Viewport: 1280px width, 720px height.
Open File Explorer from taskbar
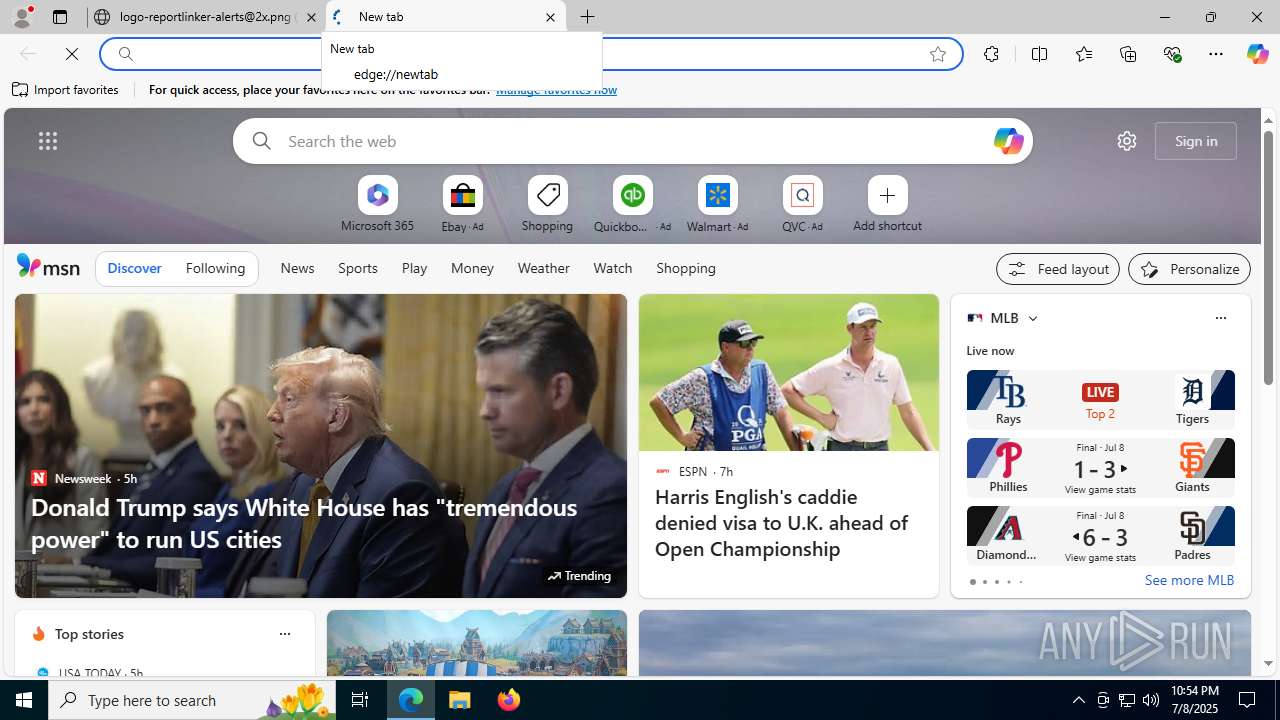[x=460, y=700]
